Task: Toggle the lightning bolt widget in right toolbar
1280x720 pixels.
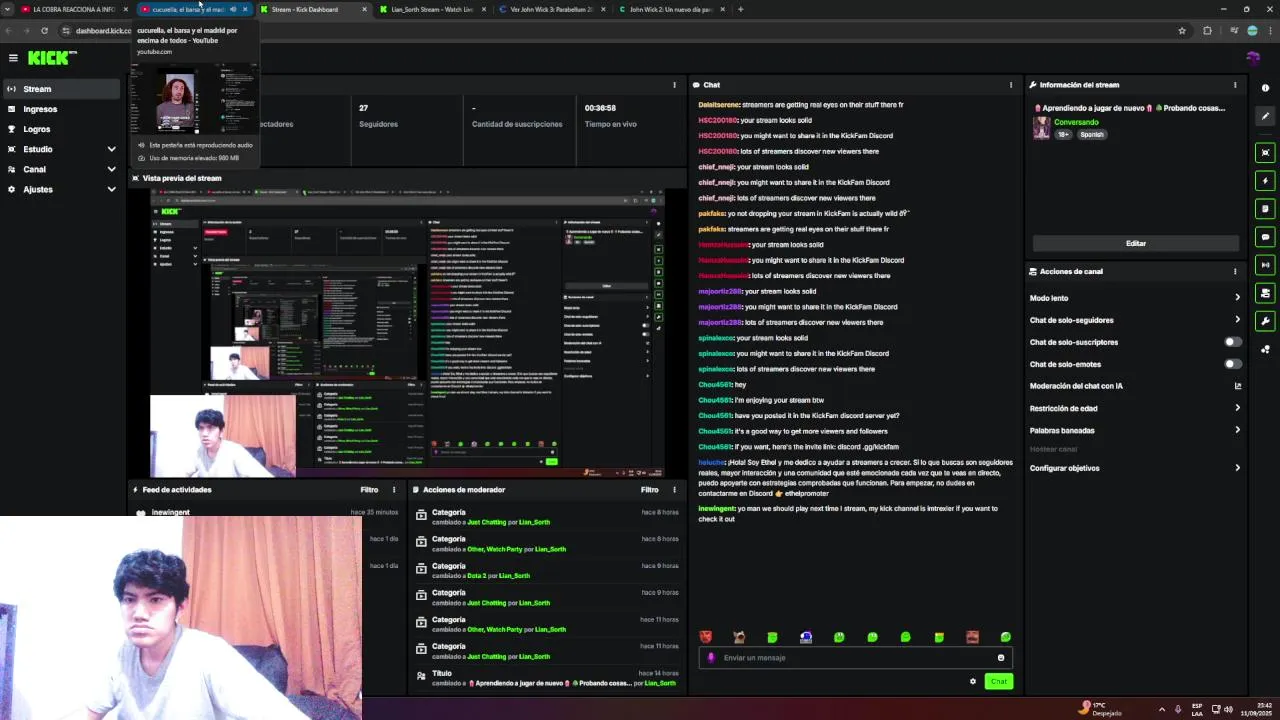Action: tap(1265, 181)
